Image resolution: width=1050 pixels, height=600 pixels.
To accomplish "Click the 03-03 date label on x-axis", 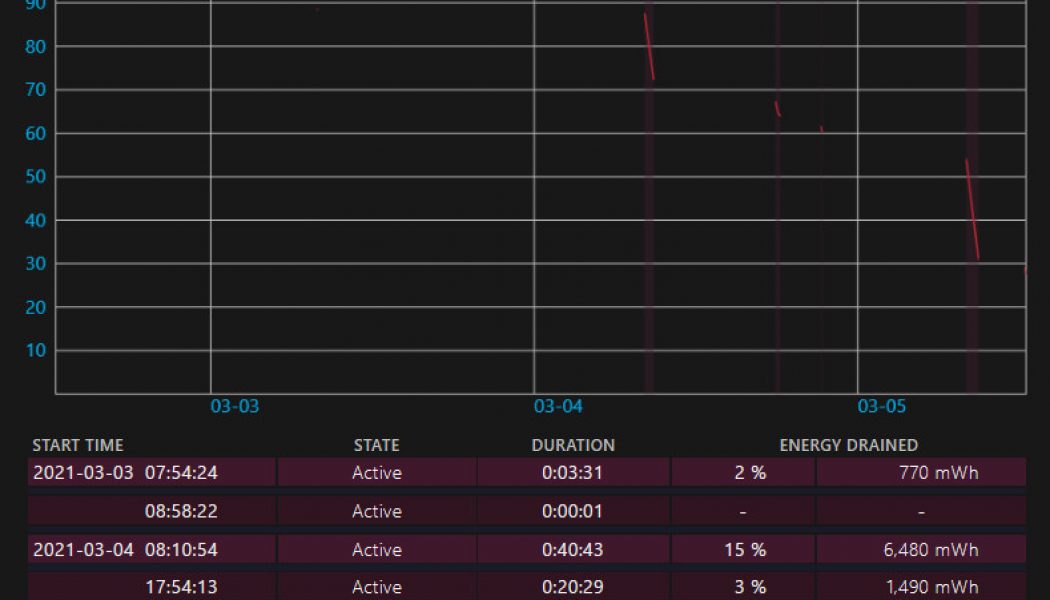I will [237, 406].
